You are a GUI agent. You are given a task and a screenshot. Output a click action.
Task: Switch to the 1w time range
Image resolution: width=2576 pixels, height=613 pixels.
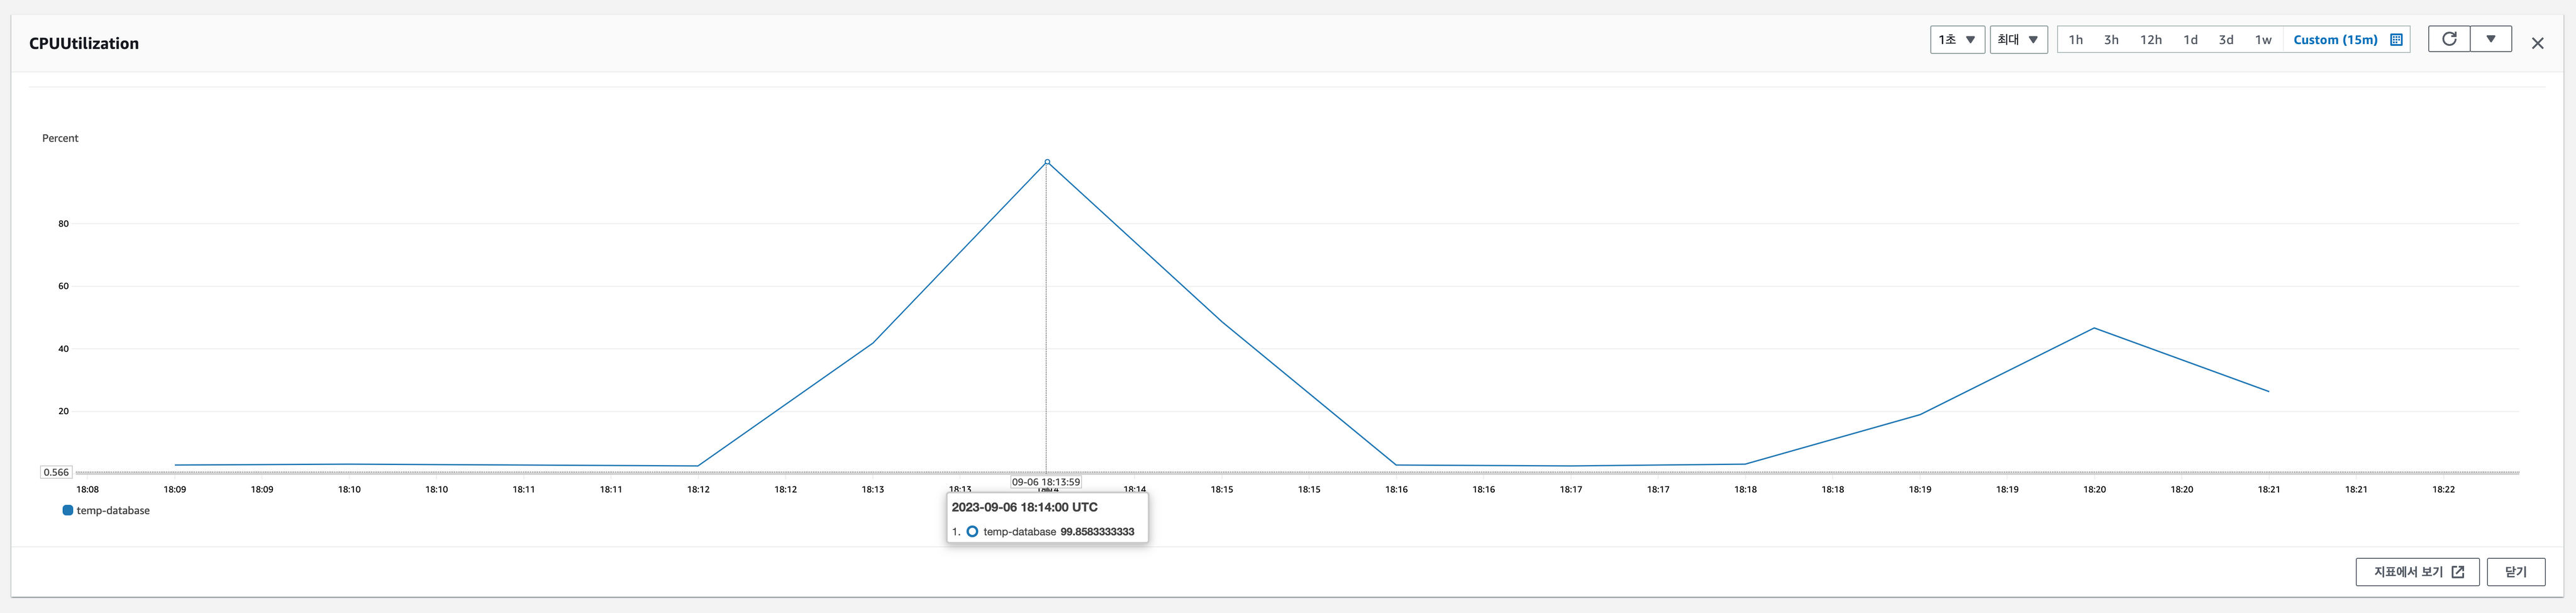(2263, 40)
